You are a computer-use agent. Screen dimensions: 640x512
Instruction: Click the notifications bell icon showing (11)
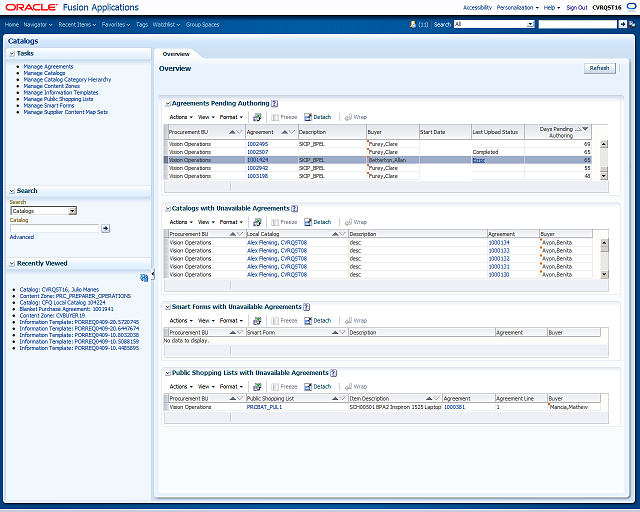point(413,24)
